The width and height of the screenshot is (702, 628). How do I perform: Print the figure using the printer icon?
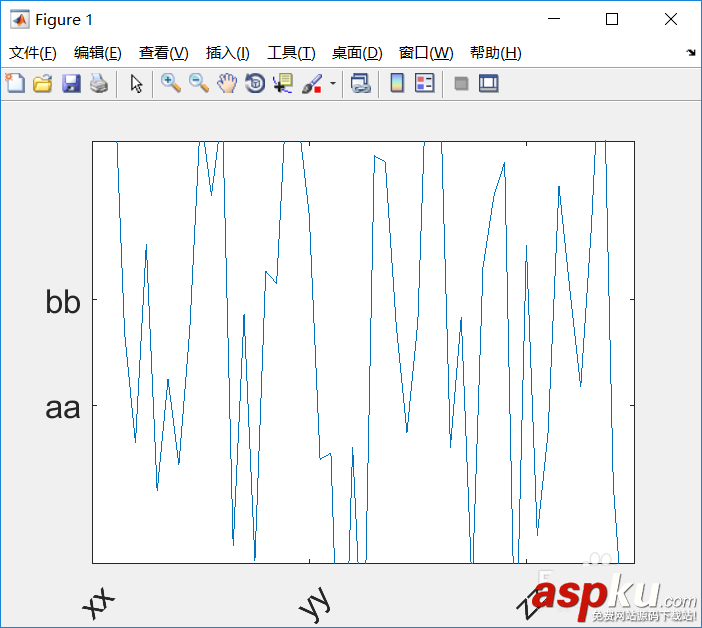[99, 83]
